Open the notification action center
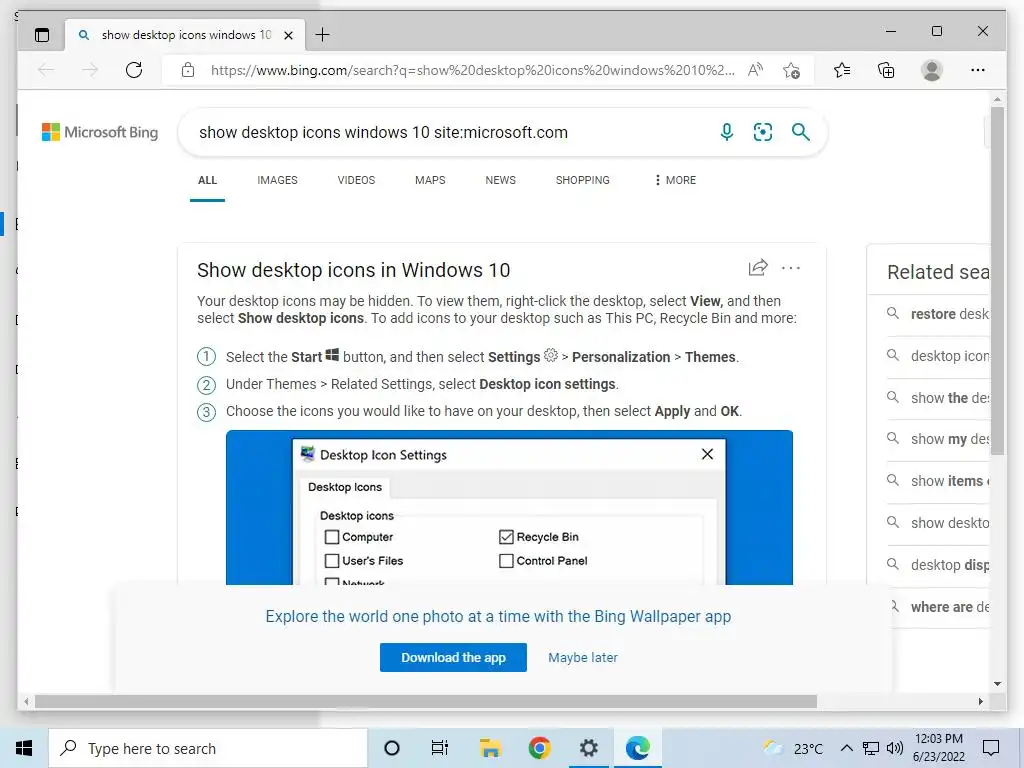The height and width of the screenshot is (768, 1024). pyautogui.click(x=991, y=748)
